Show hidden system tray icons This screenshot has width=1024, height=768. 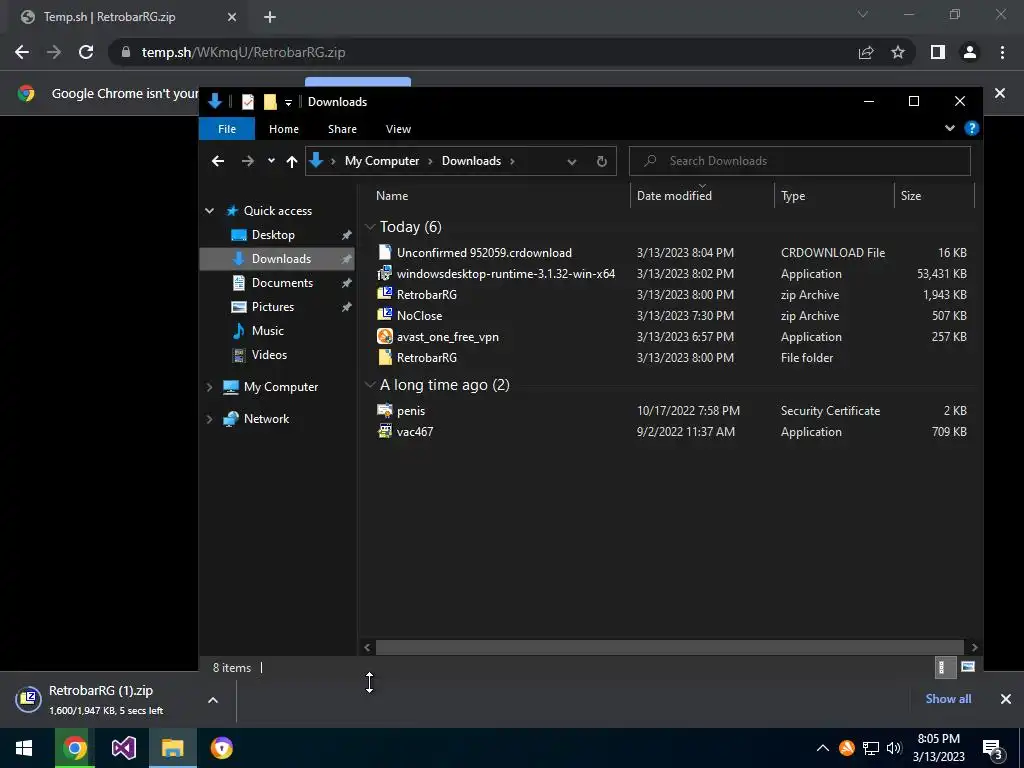click(823, 748)
